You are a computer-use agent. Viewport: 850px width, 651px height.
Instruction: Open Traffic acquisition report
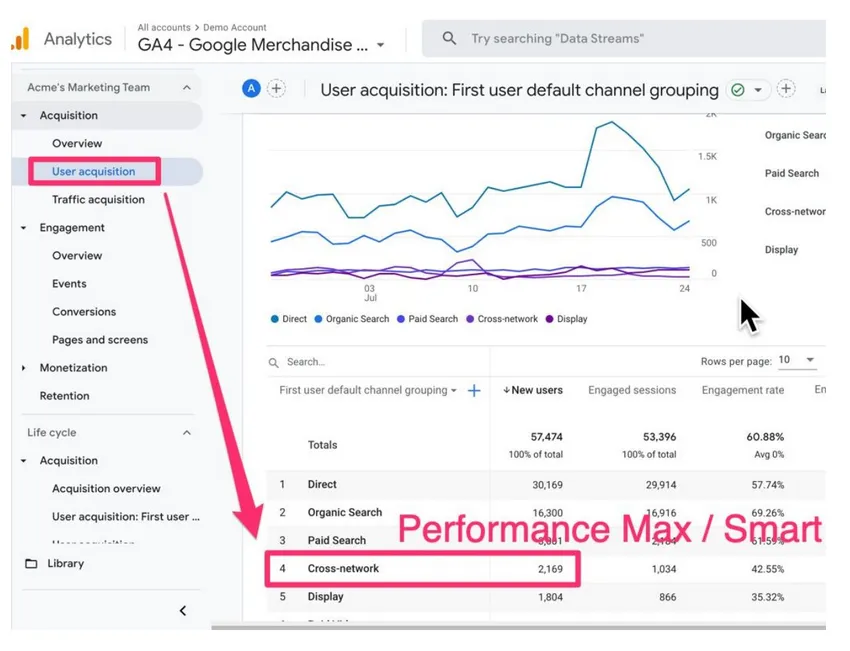(98, 200)
